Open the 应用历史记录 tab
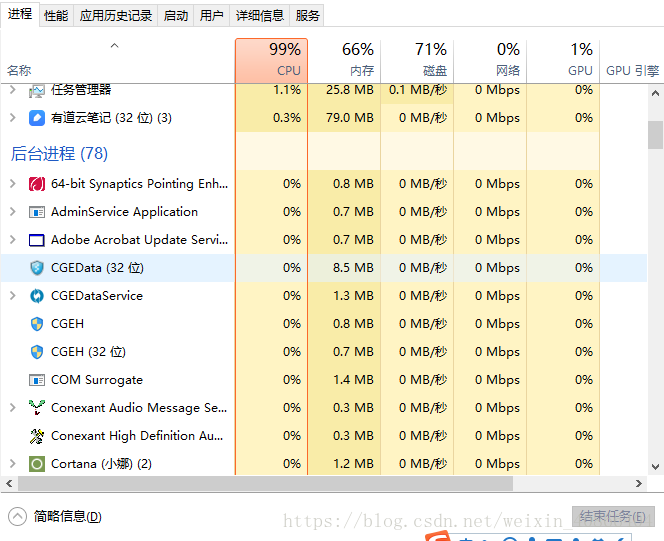Screen dimensions: 664x541 [116, 16]
